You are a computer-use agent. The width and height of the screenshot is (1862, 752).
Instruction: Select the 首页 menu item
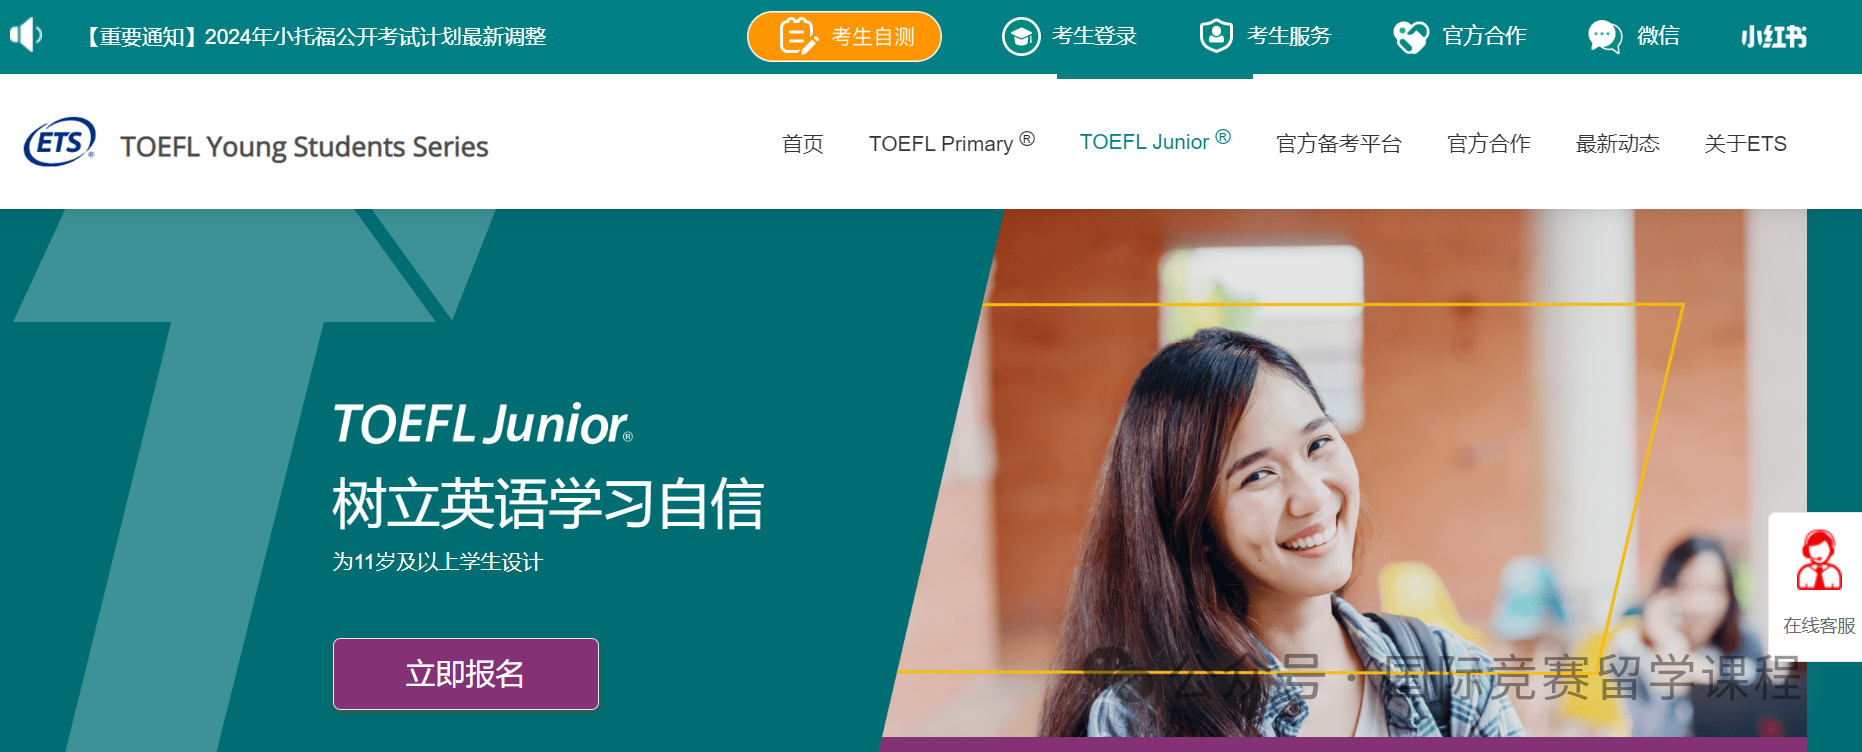pos(803,144)
